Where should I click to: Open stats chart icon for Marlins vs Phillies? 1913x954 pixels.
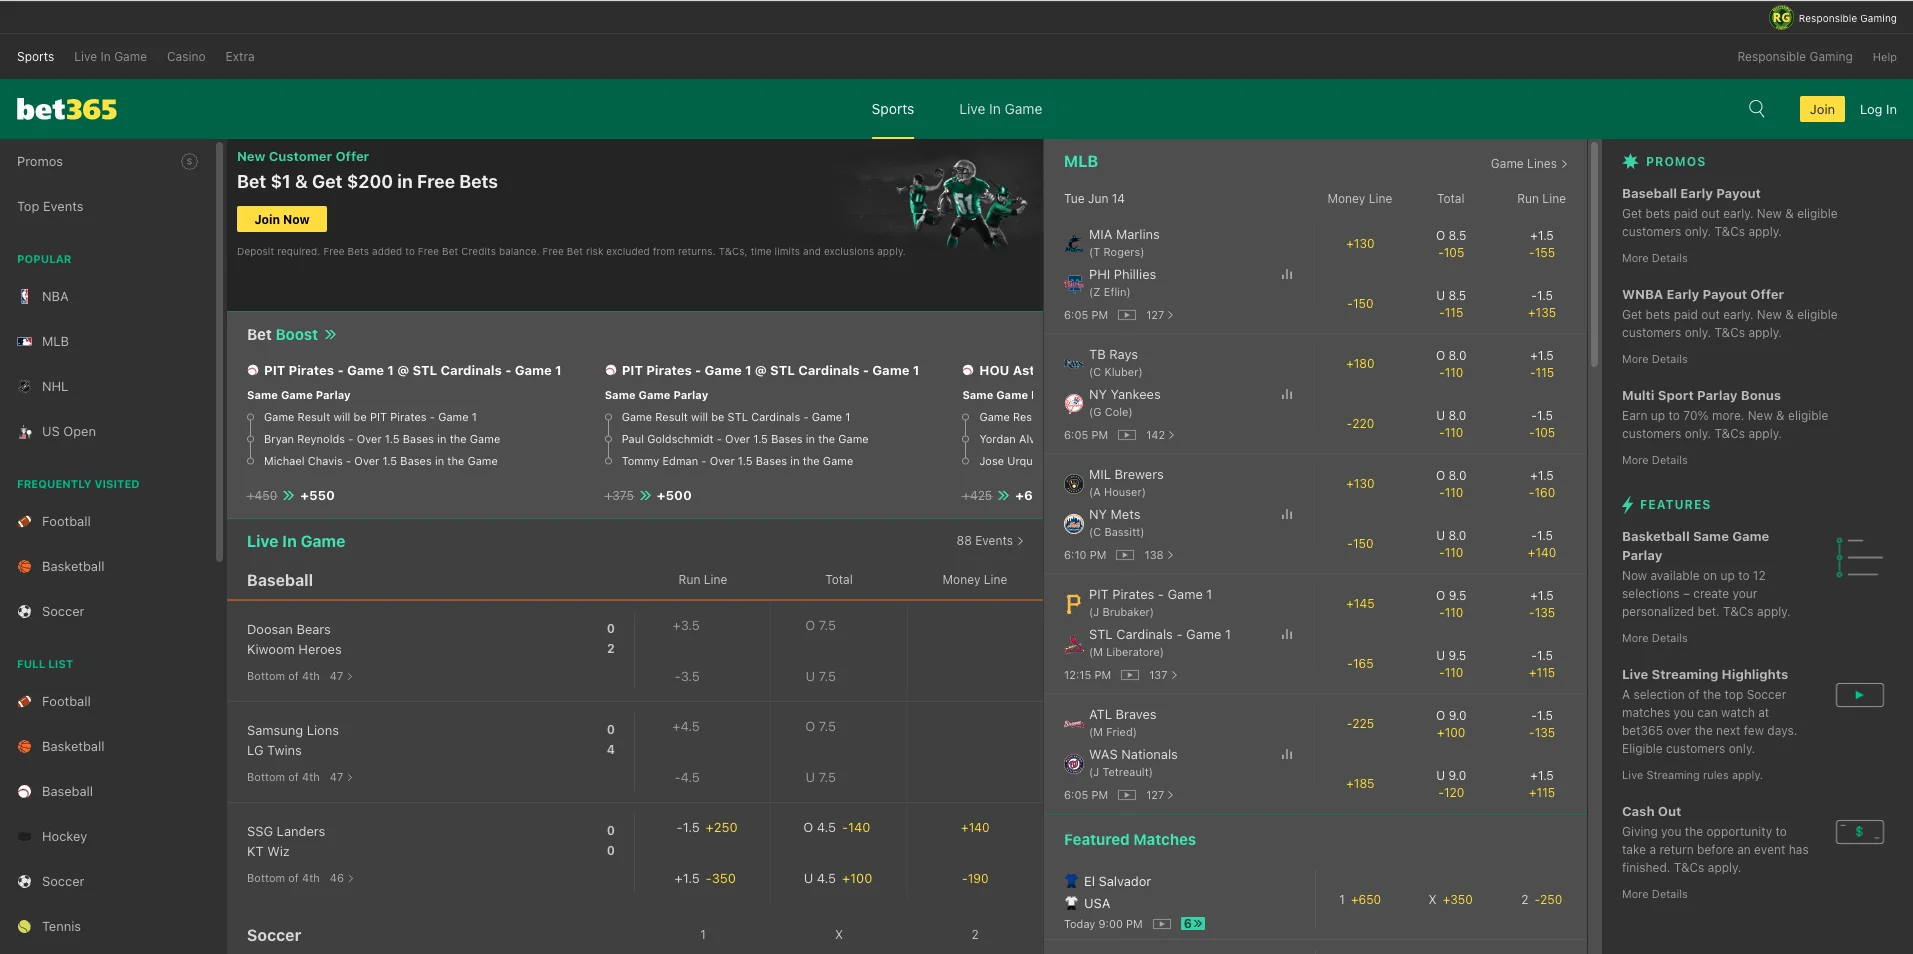coord(1287,274)
